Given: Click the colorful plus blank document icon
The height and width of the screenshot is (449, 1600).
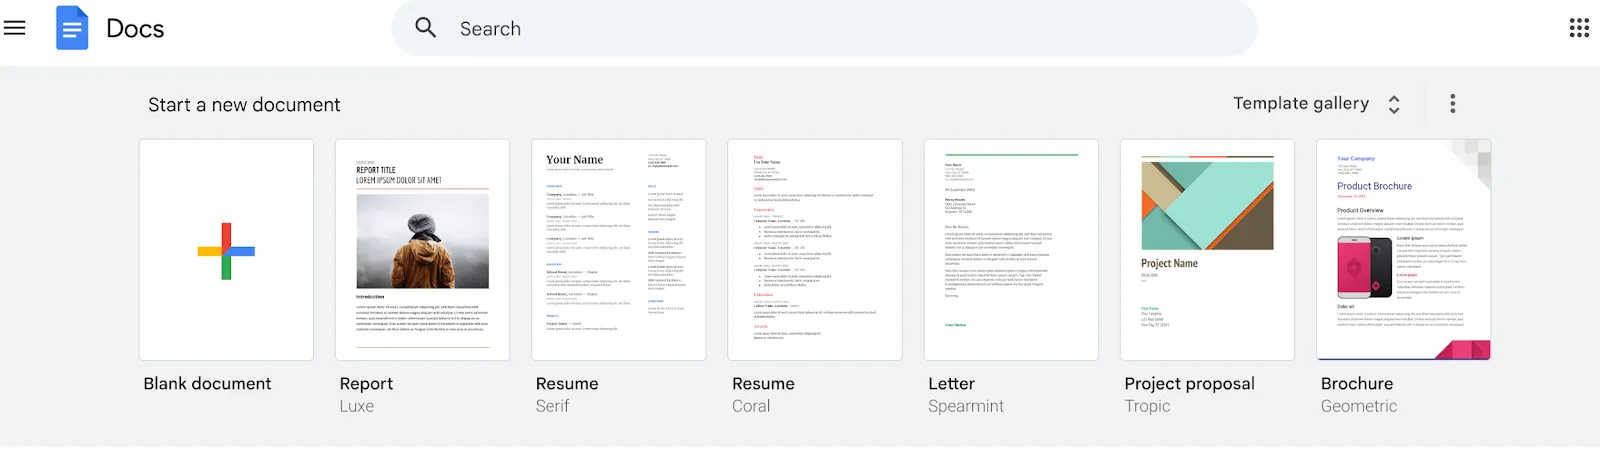Looking at the screenshot, I should point(226,250).
